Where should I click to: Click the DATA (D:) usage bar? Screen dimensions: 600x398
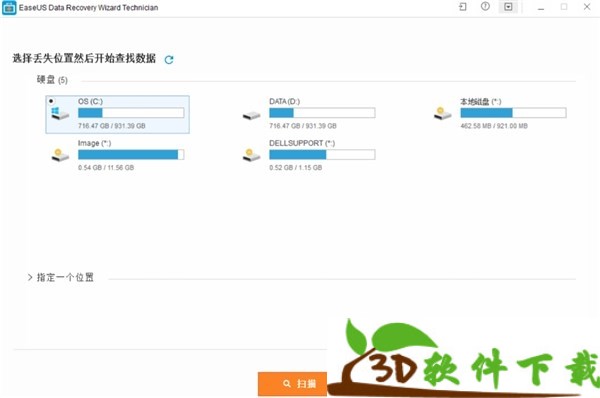(x=322, y=113)
